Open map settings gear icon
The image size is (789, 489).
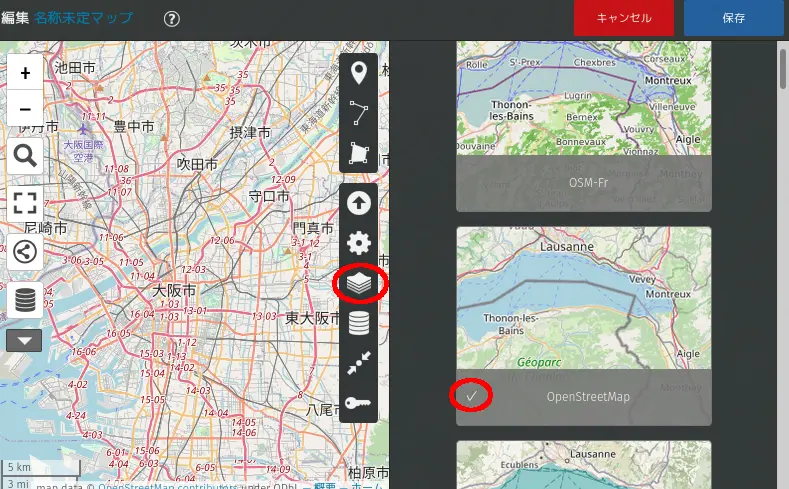coord(359,243)
